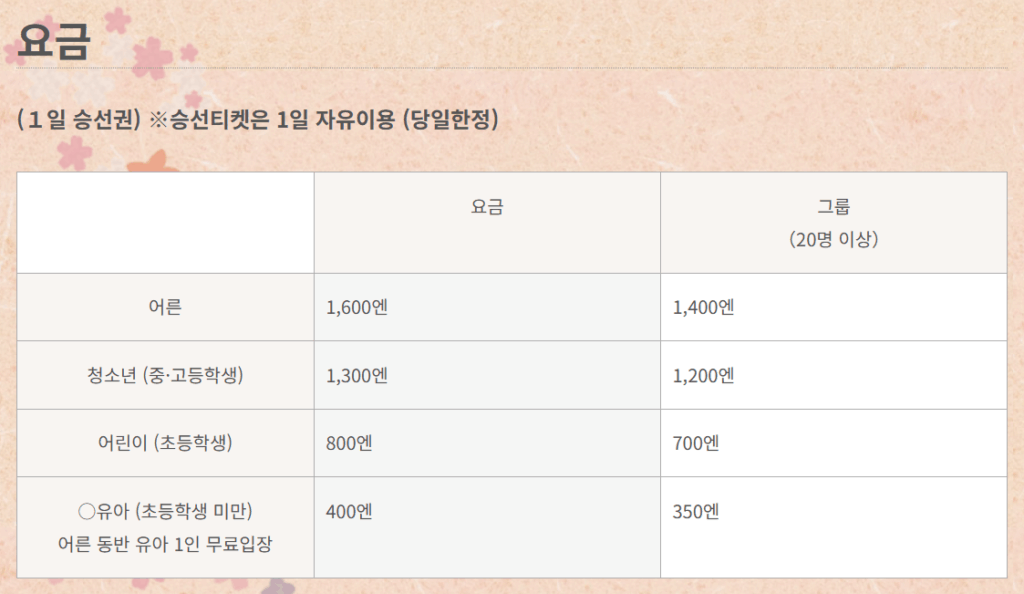Click the 청소년 (중·고등학생) row label

(x=165, y=375)
